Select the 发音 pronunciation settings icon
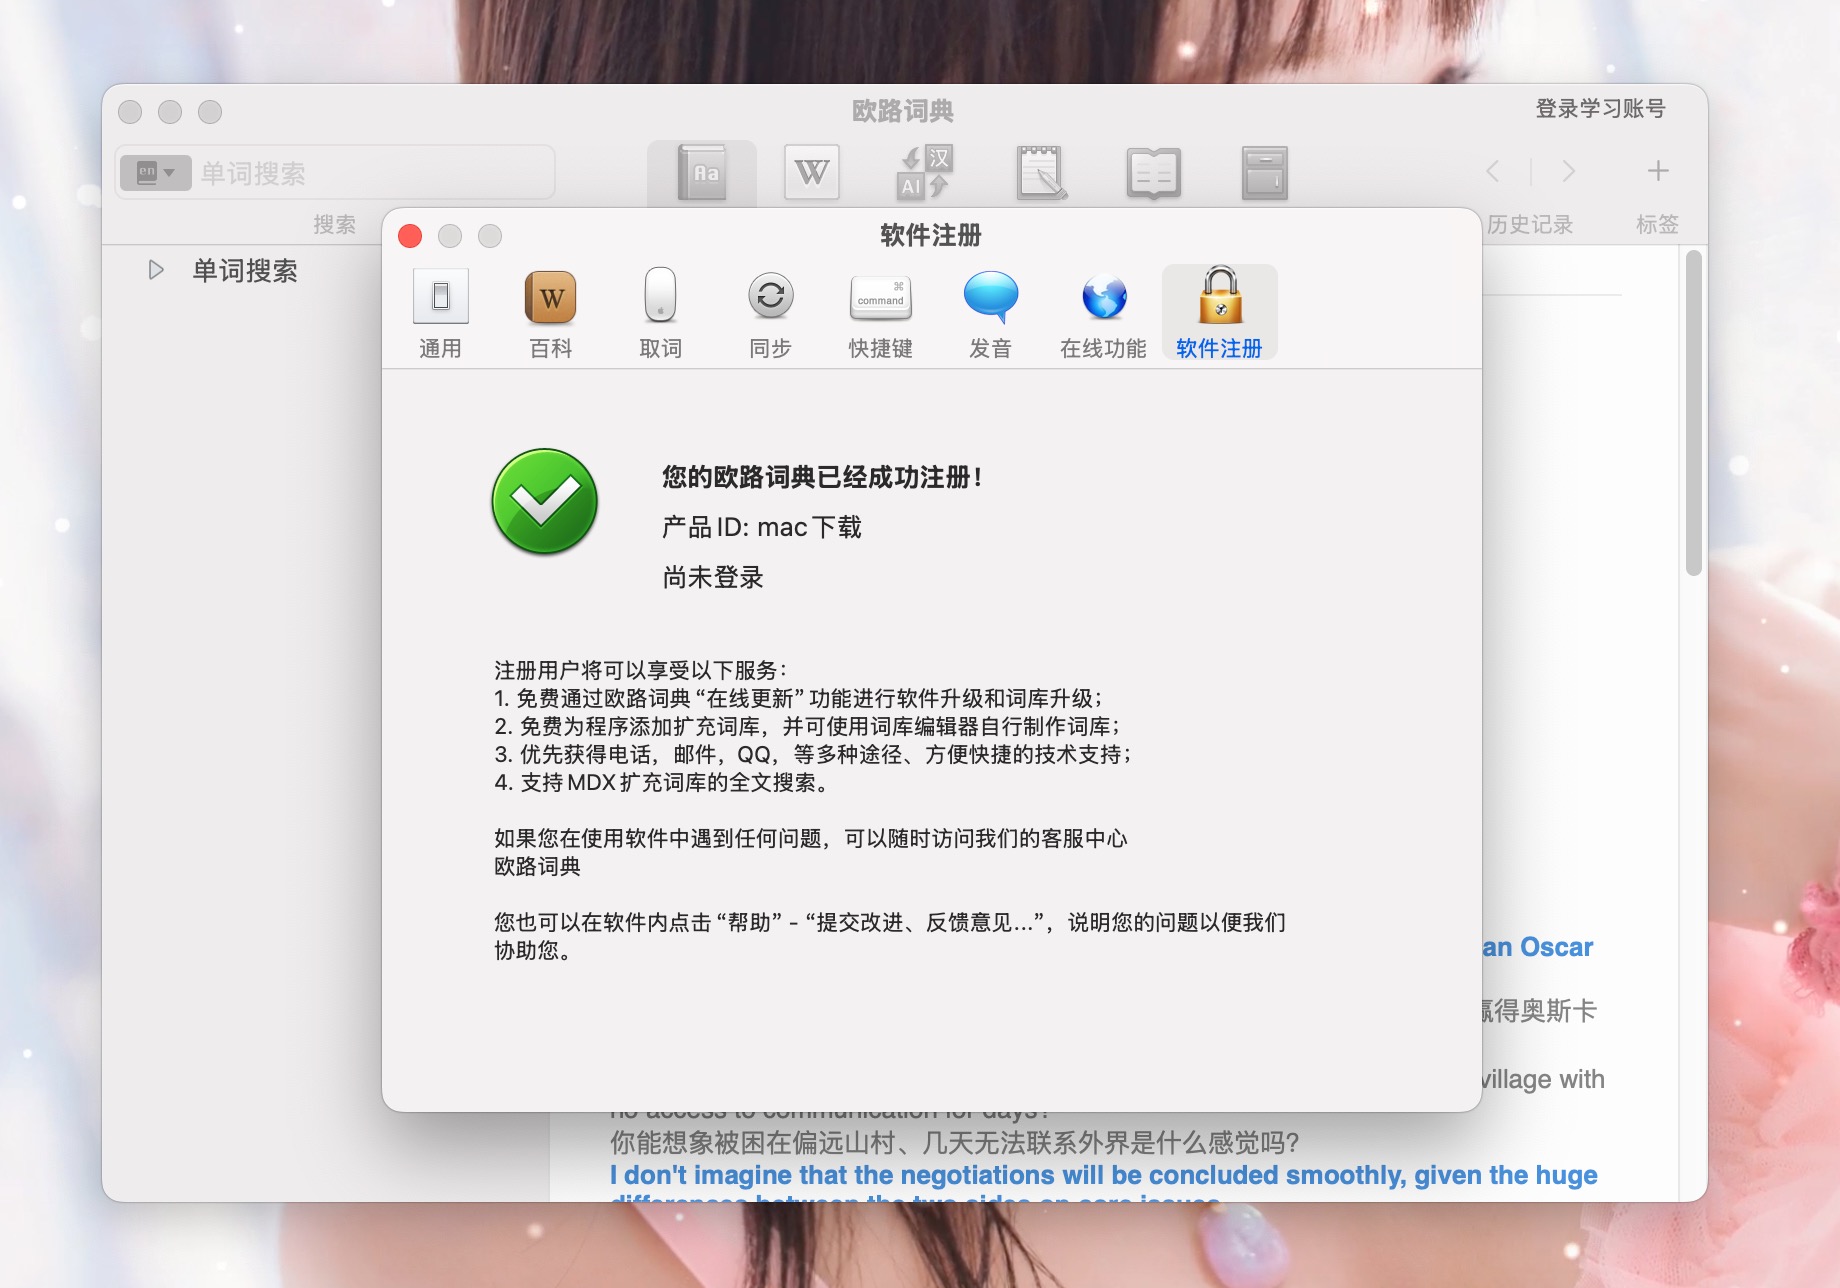Screen dimensions: 1840x1288 (990, 298)
